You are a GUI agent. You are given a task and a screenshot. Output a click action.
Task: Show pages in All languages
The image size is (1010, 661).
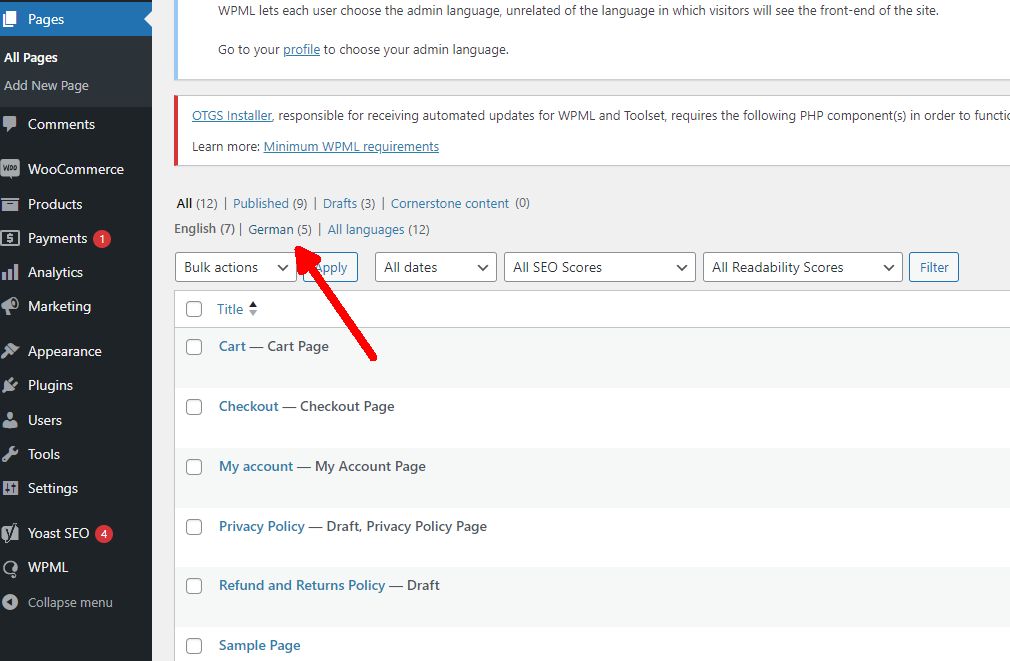(366, 229)
